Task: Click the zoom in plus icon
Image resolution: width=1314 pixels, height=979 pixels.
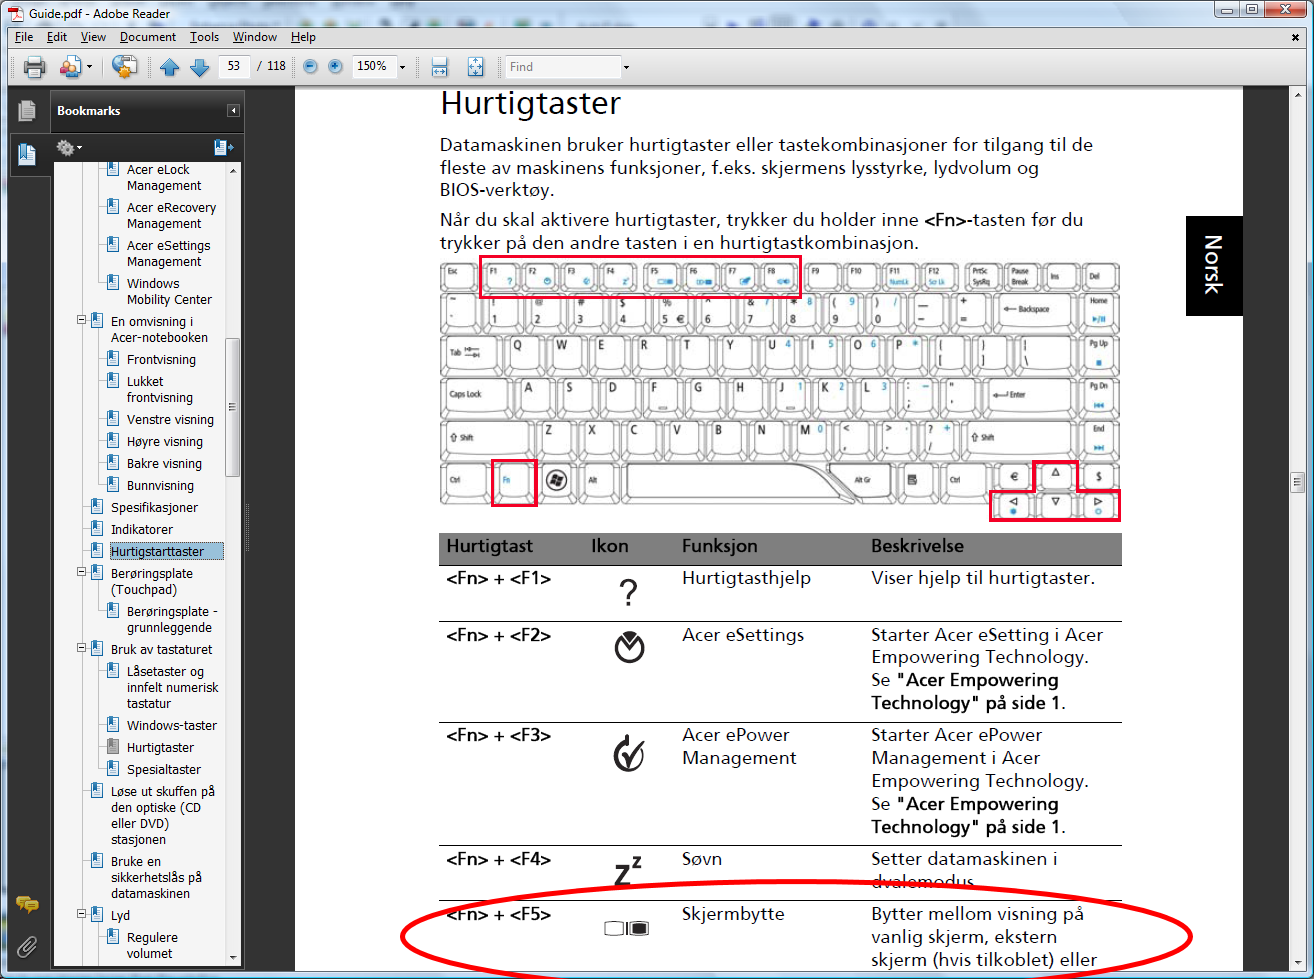Action: point(335,67)
